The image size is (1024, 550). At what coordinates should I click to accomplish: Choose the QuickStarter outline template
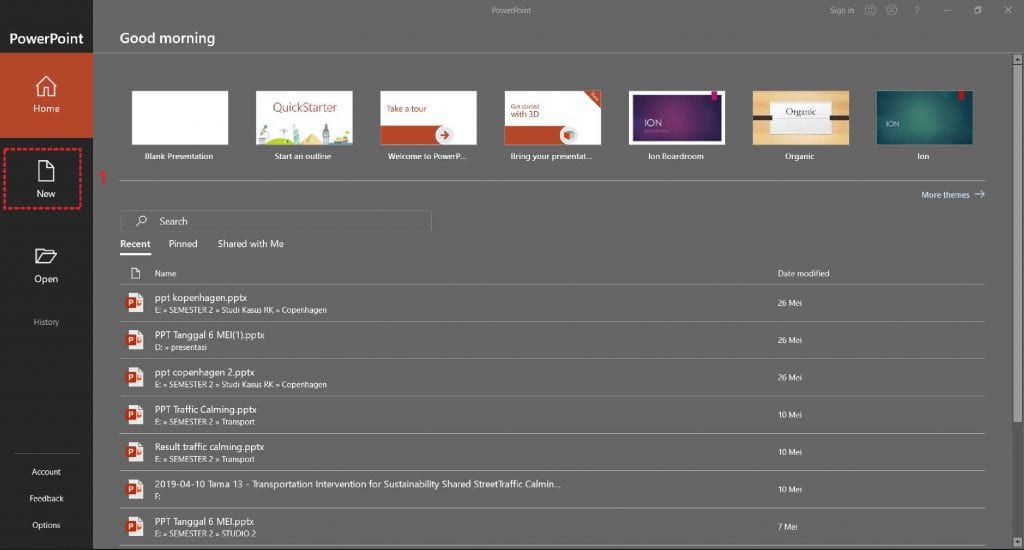coord(304,125)
